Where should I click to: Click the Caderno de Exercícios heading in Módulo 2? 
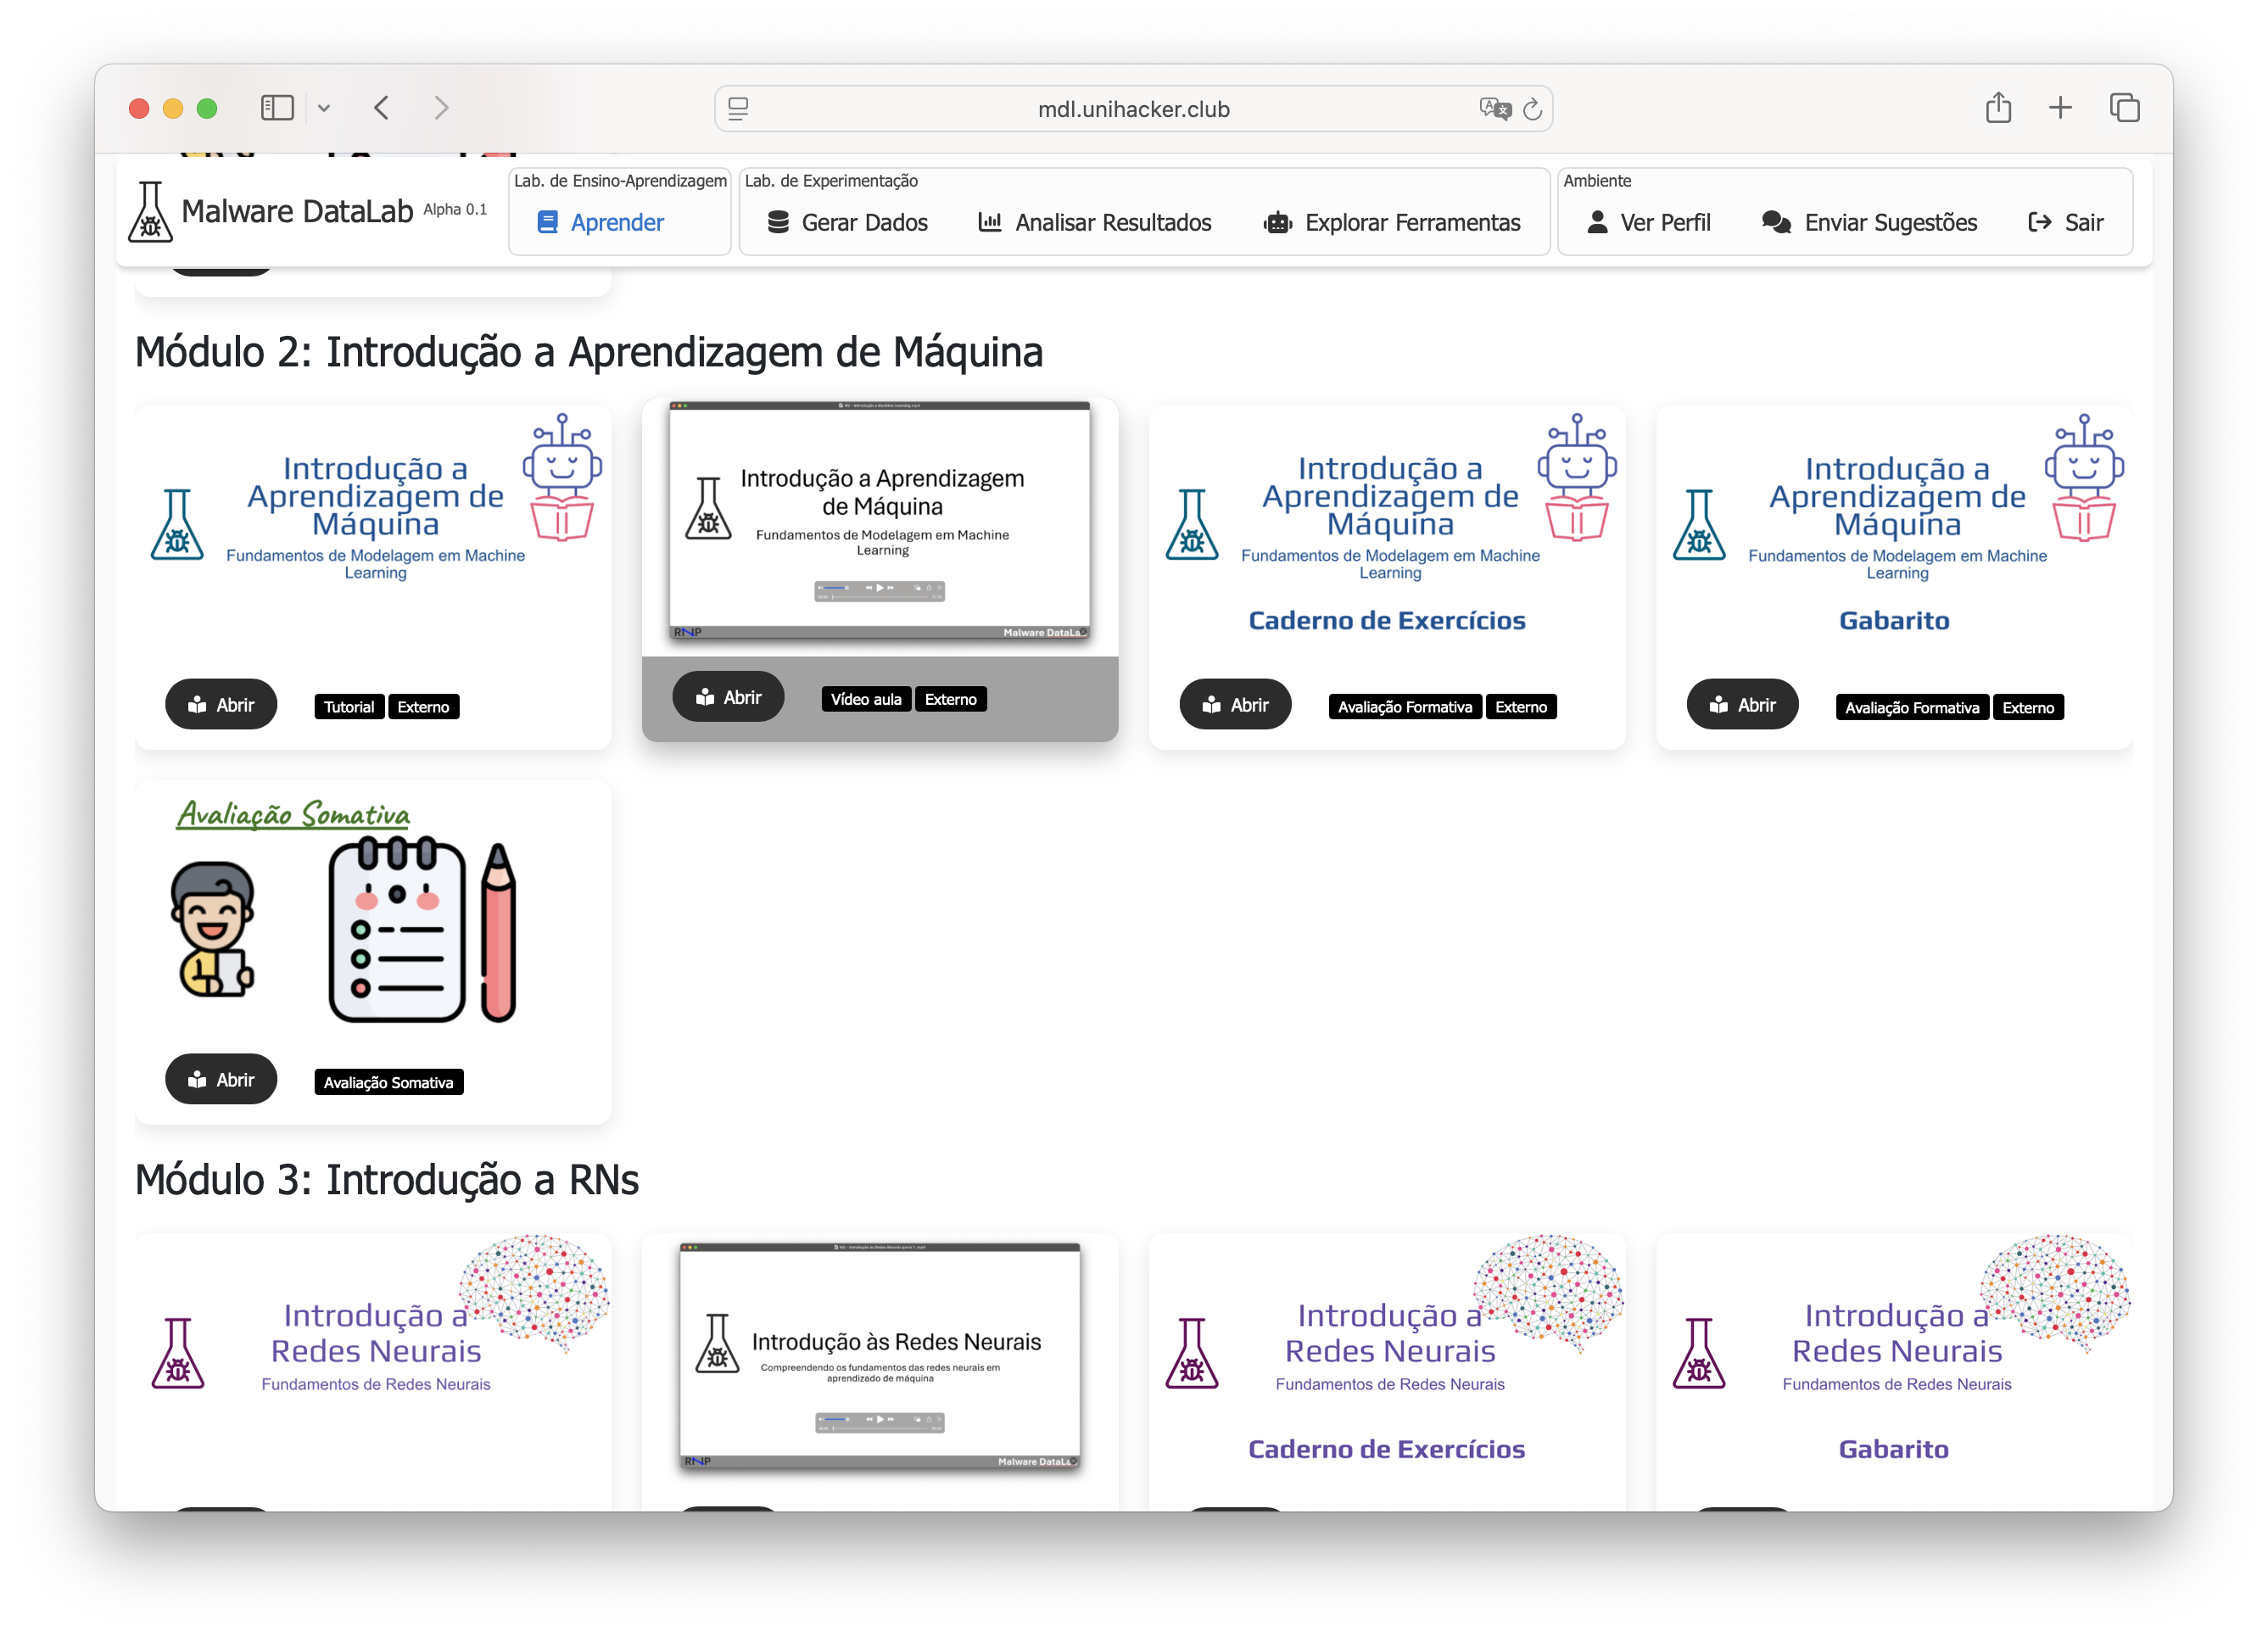pyautogui.click(x=1387, y=620)
